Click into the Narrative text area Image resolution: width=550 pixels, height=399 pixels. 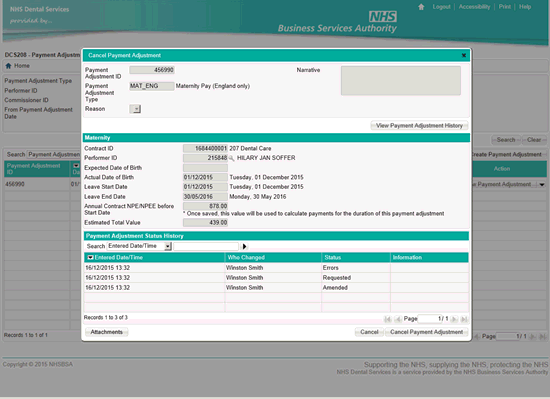[x=401, y=81]
